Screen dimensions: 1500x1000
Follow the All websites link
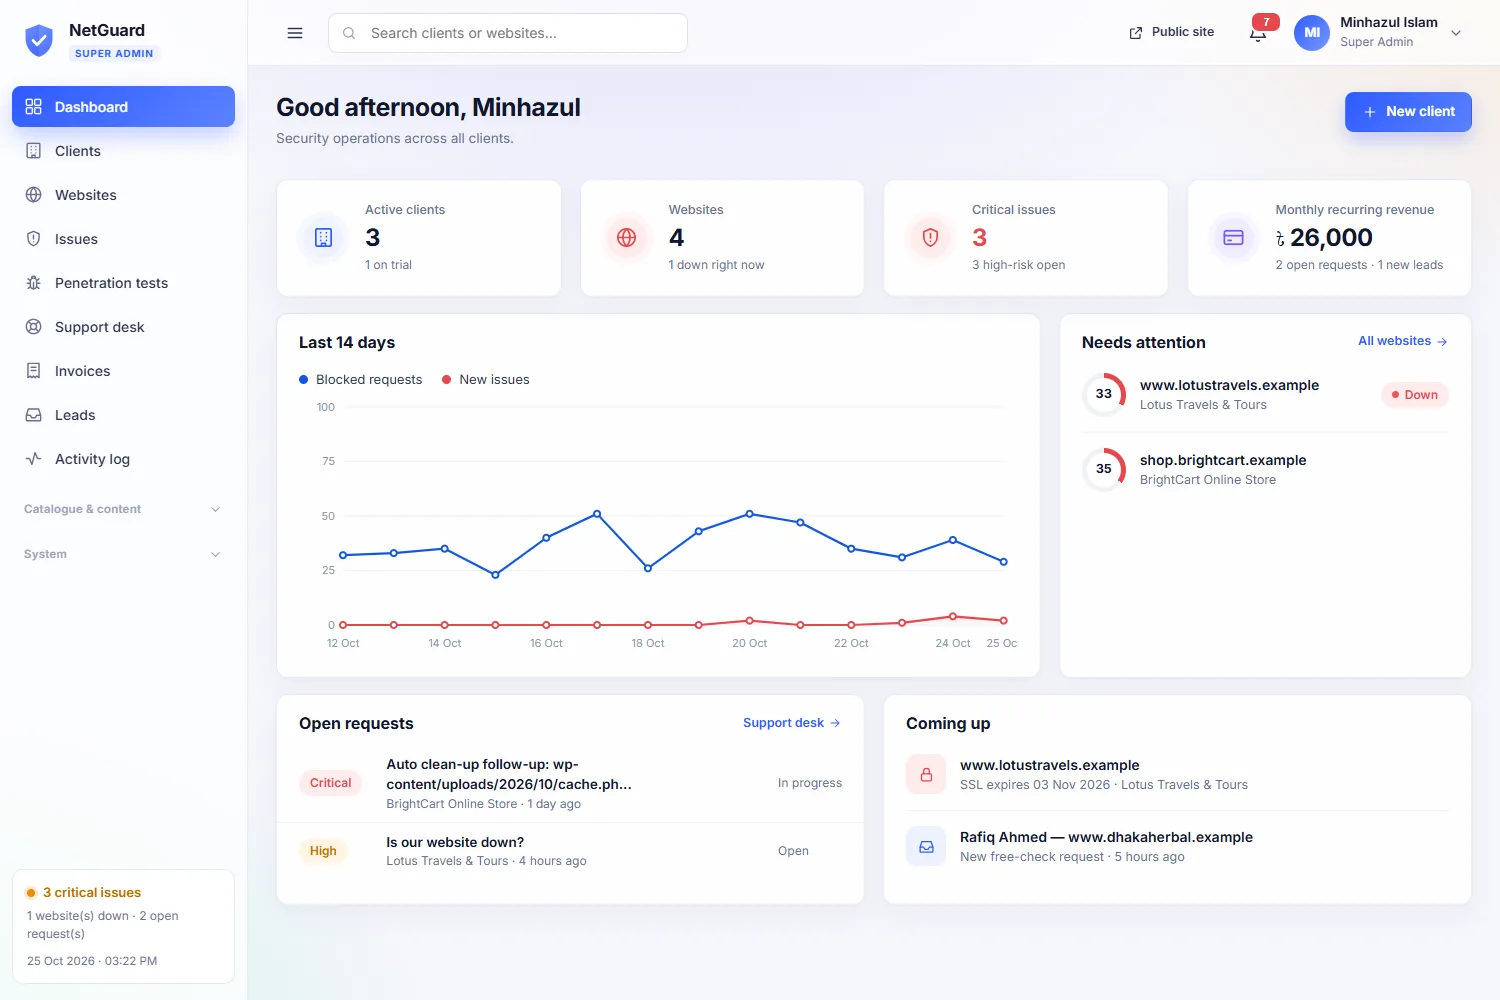1403,341
